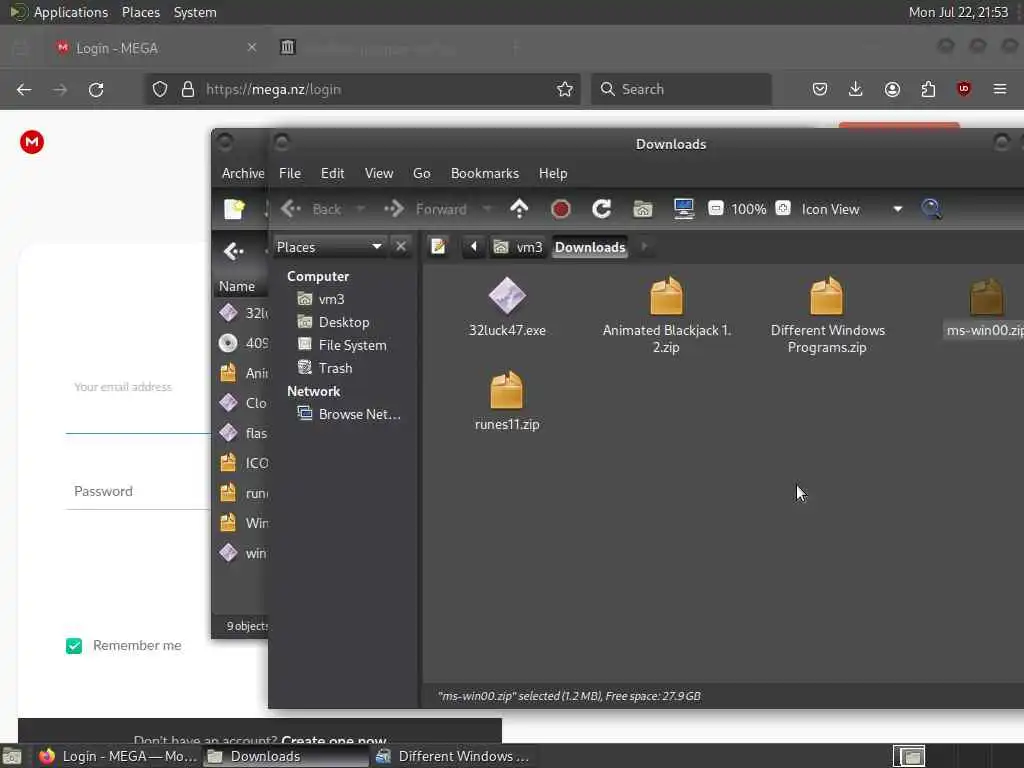Click the site security padlock icon
This screenshot has height=768, width=1024.
pos(187,89)
